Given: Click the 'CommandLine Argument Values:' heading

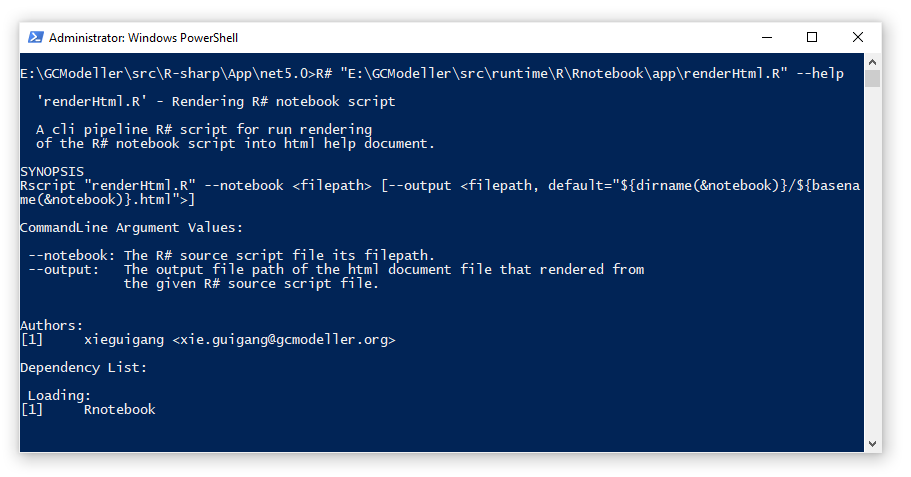Looking at the screenshot, I should 132,227.
